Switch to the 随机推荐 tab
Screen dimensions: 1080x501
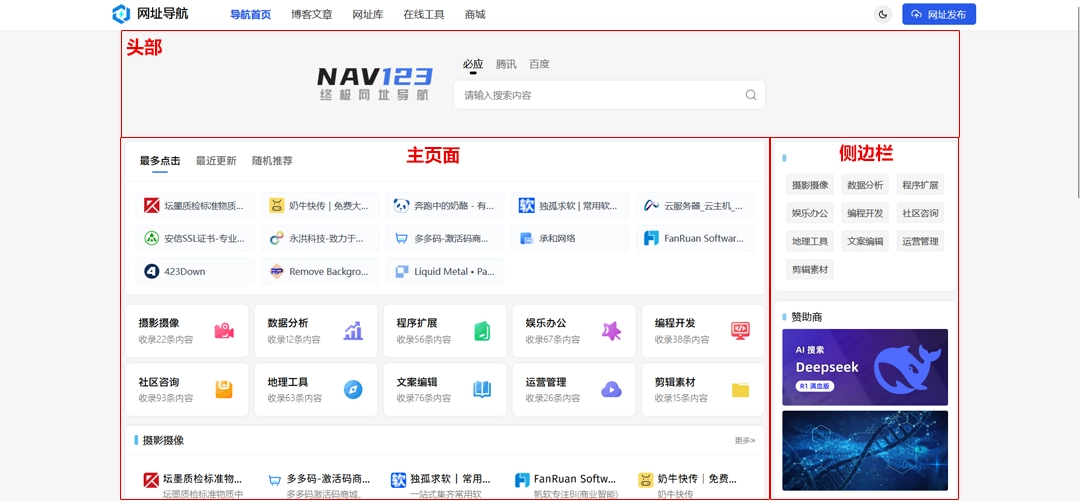pyautogui.click(x=272, y=161)
